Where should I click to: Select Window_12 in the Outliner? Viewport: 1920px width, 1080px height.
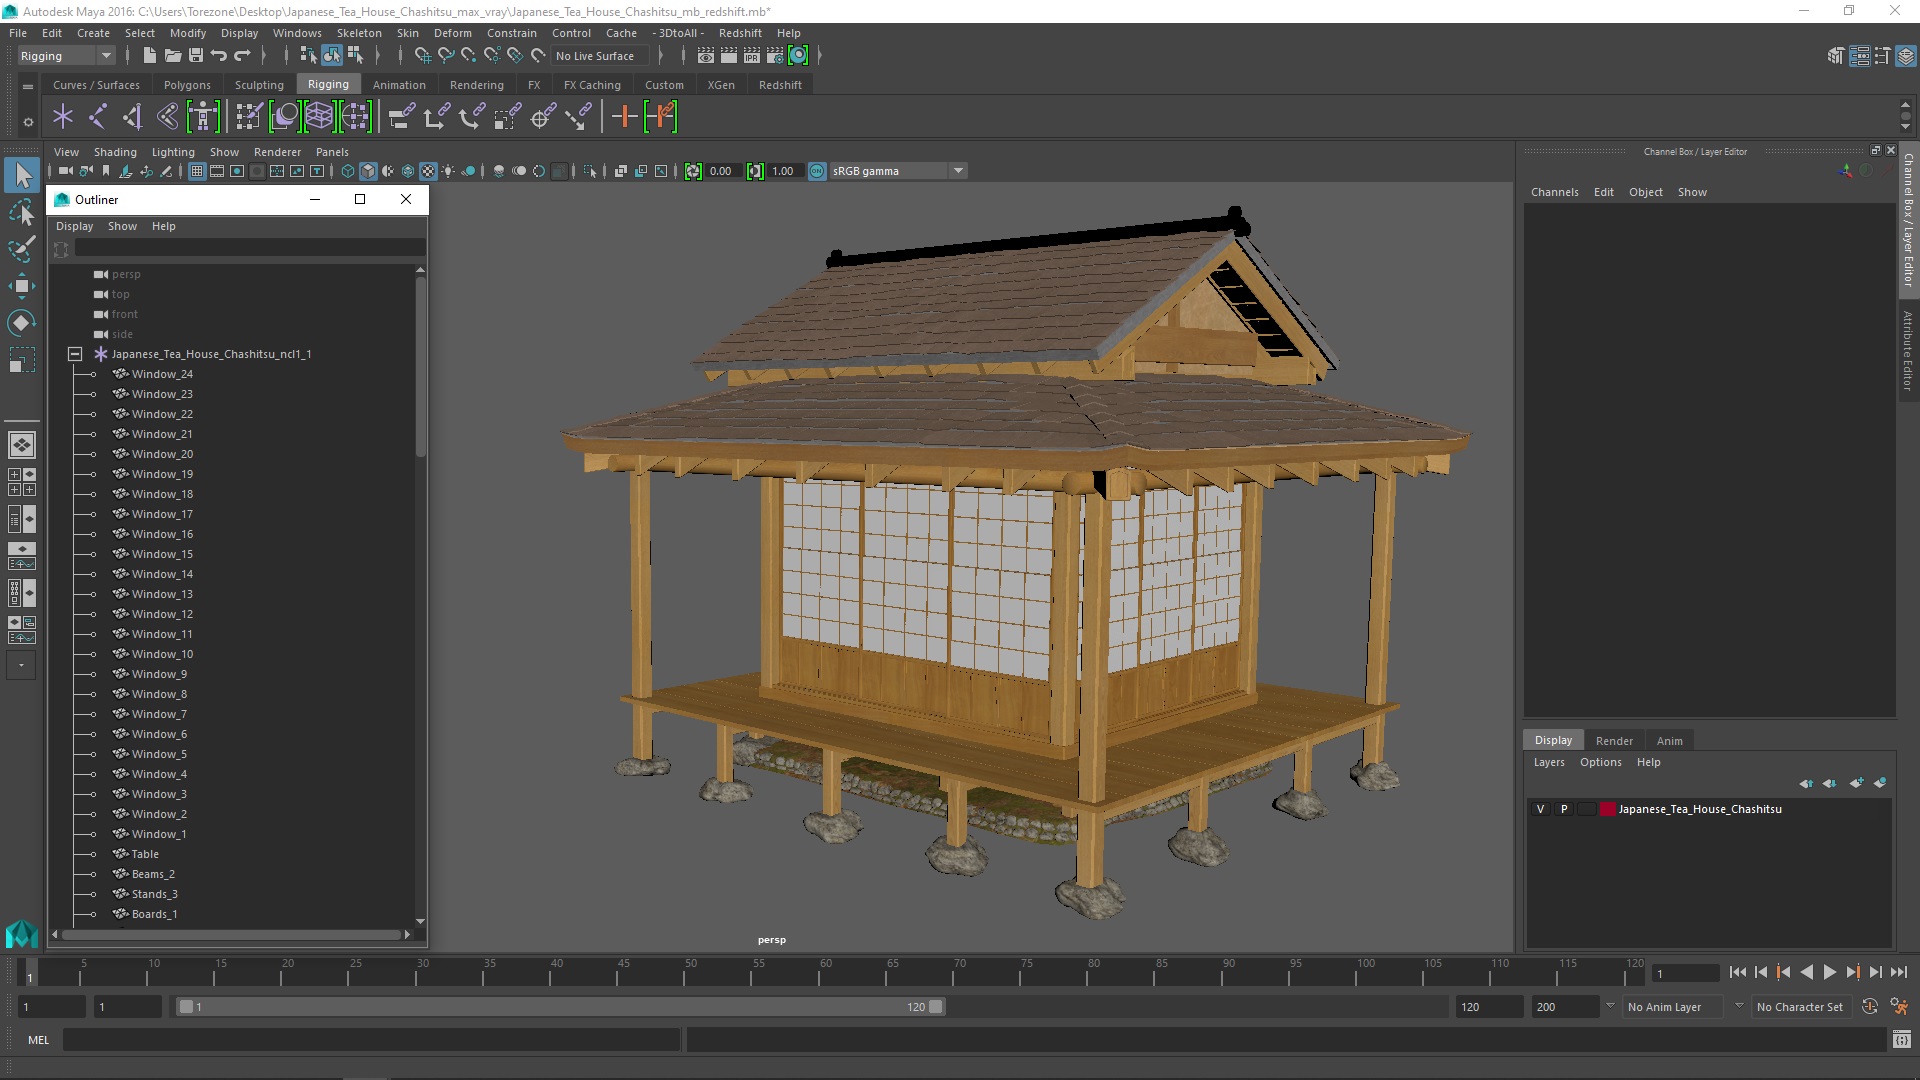162,614
